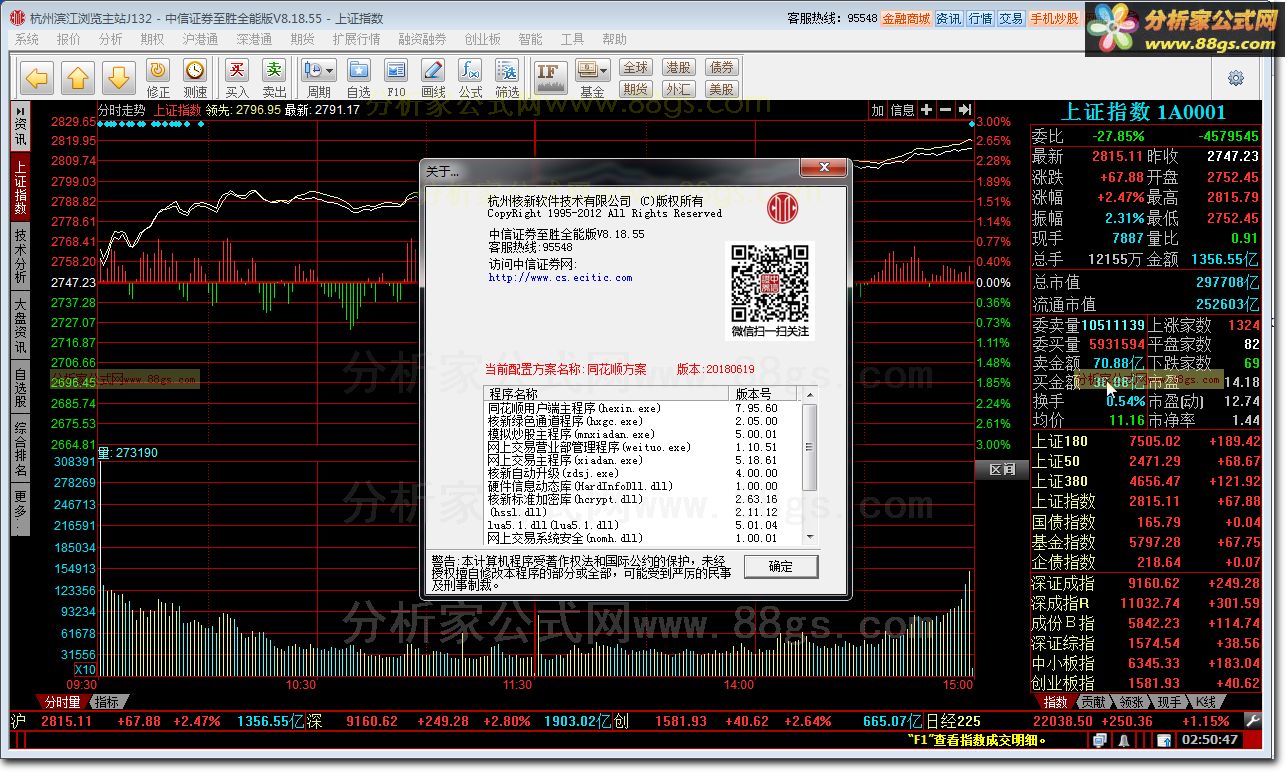Click the 港股 Hong Kong stocks button
Viewport: 1287px width, 772px height.
click(x=678, y=67)
